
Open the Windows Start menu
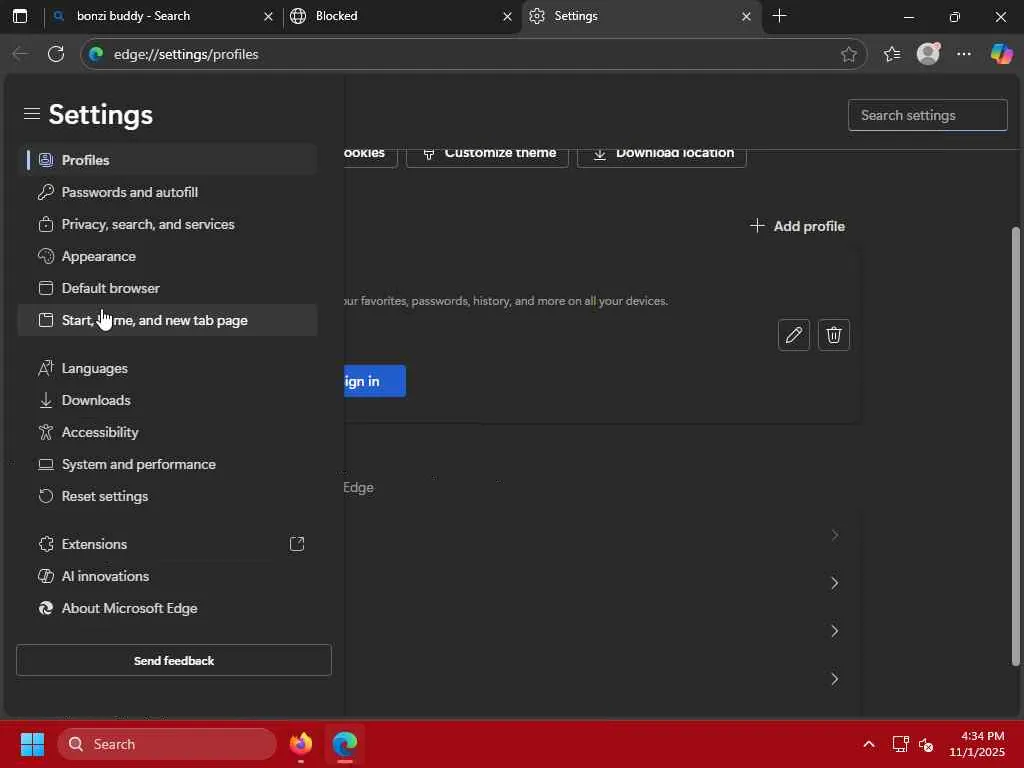click(x=32, y=744)
